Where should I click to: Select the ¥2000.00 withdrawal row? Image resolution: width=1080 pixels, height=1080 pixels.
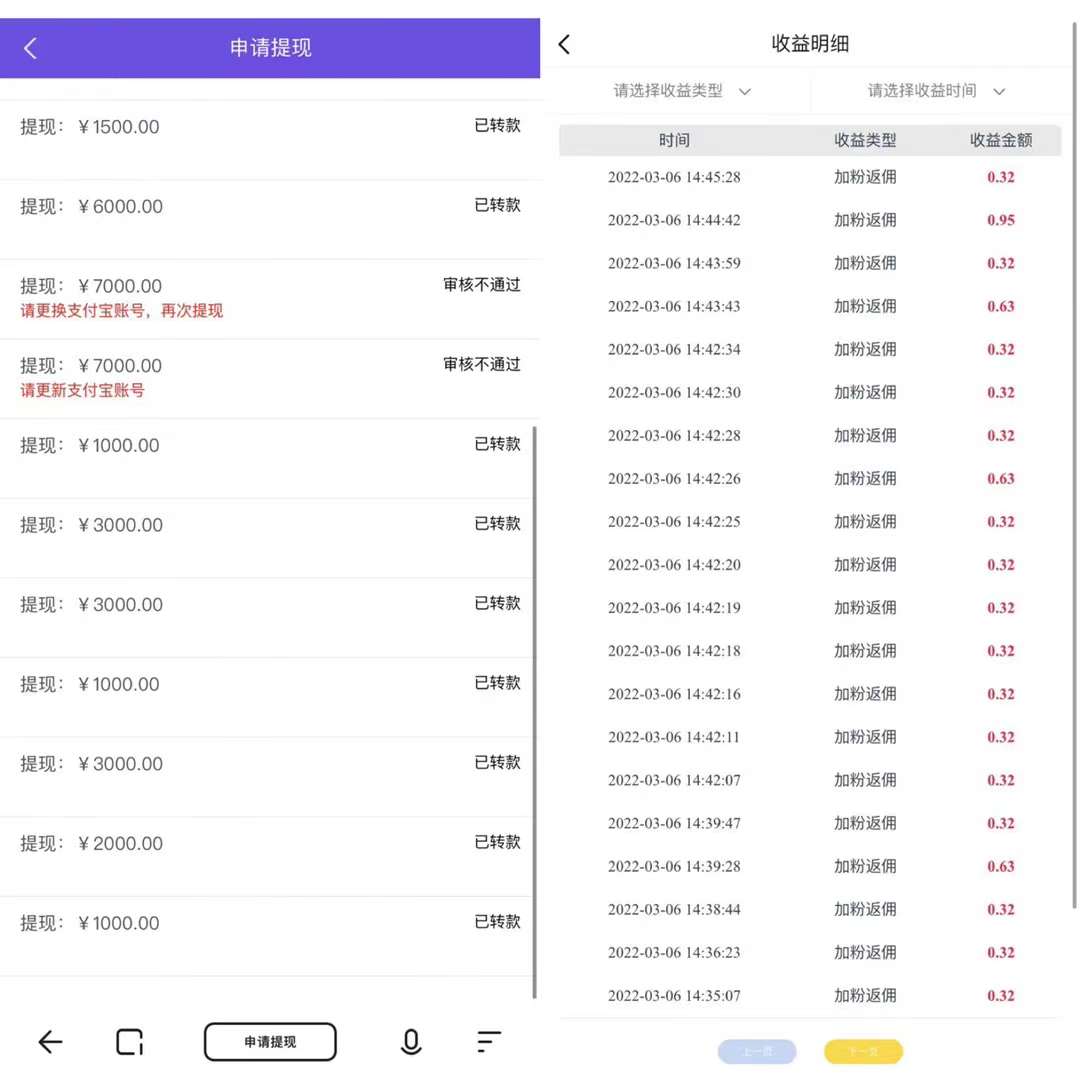270,857
